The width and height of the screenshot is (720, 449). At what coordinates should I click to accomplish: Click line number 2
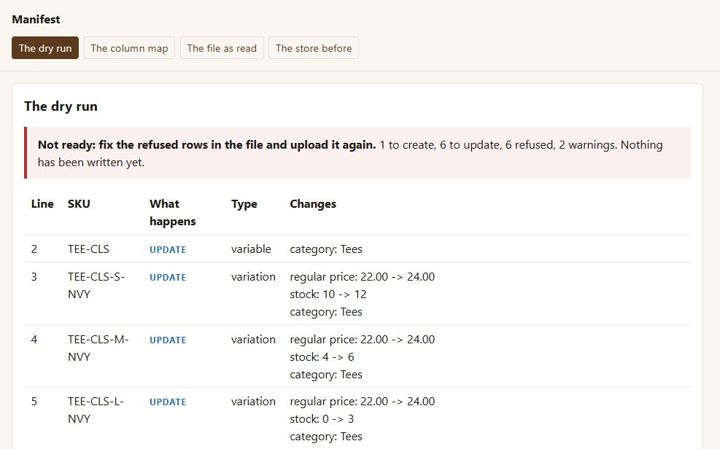point(34,249)
